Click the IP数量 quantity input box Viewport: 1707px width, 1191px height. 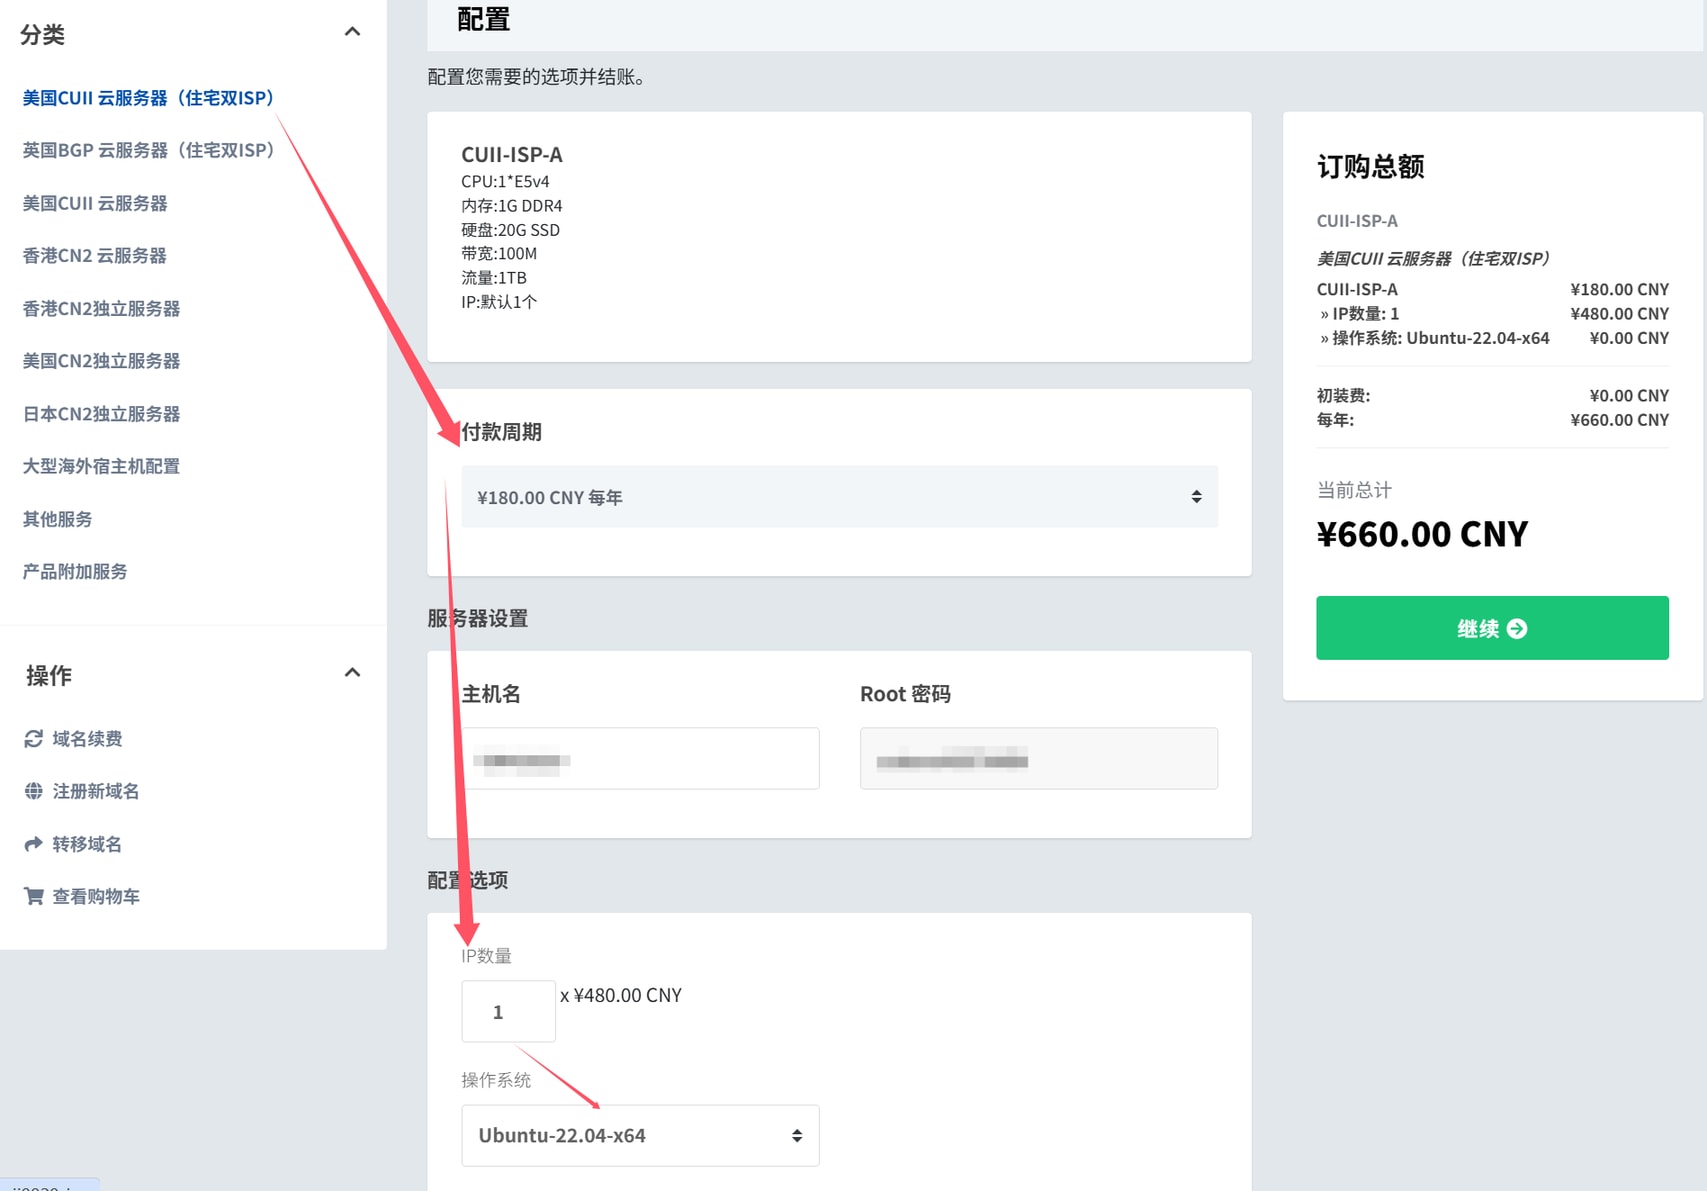point(508,1012)
